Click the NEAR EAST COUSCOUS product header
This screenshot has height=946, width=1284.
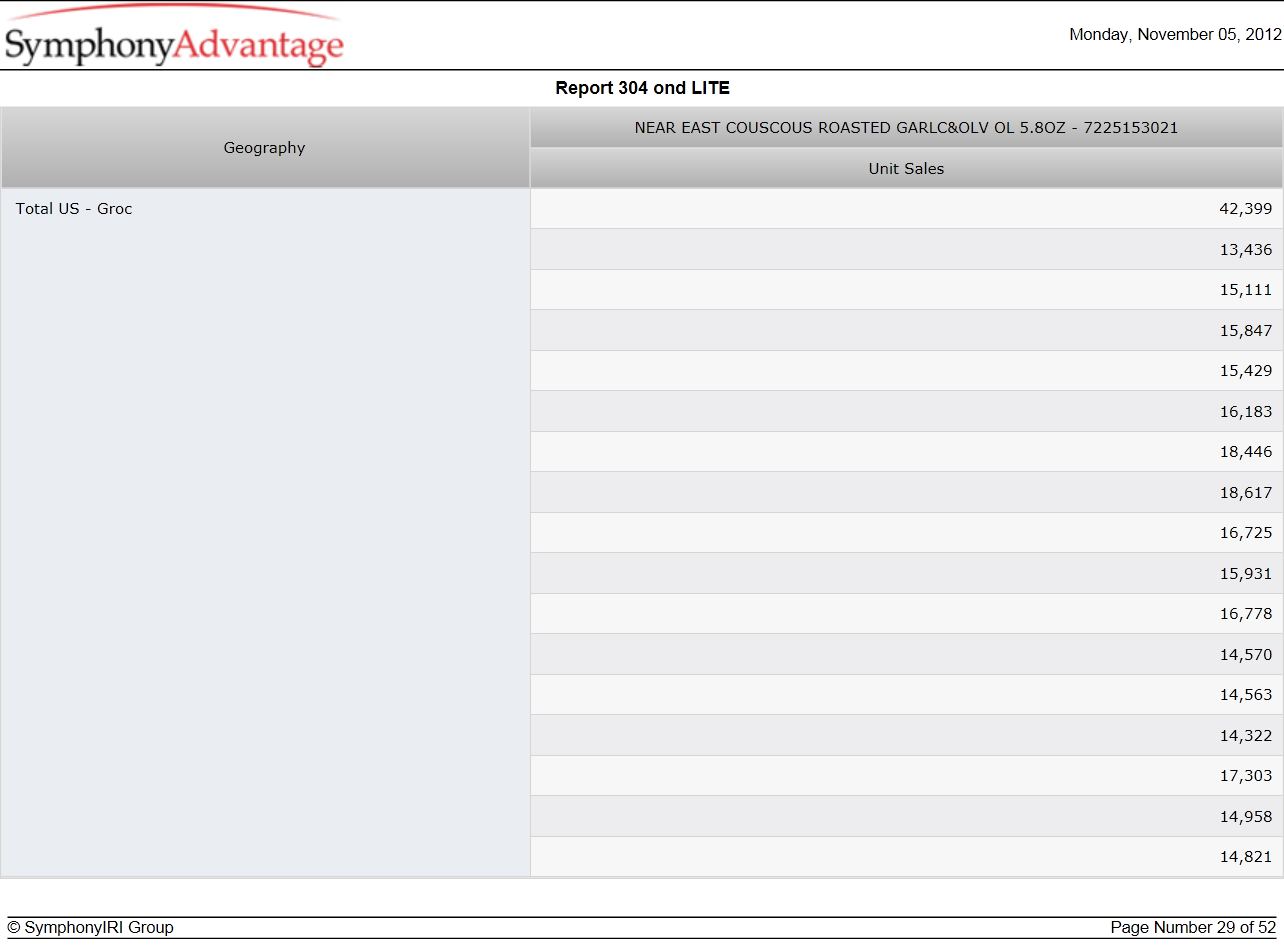click(906, 128)
